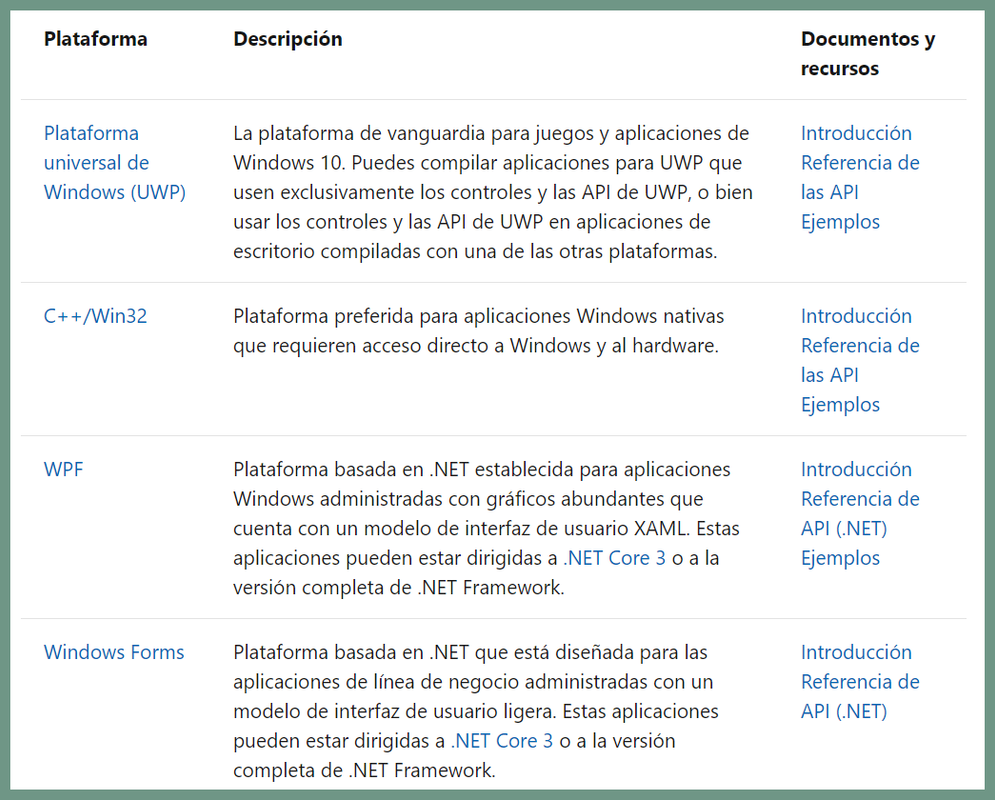Click the Descripción column header
Viewport: 995px width, 800px height.
click(287, 39)
